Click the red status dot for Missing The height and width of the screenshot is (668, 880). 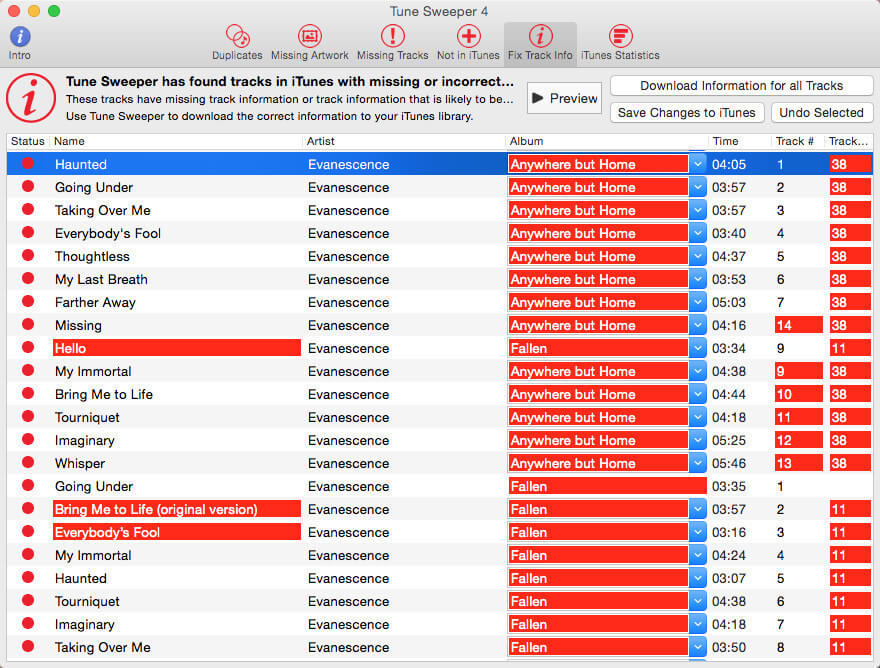click(28, 324)
